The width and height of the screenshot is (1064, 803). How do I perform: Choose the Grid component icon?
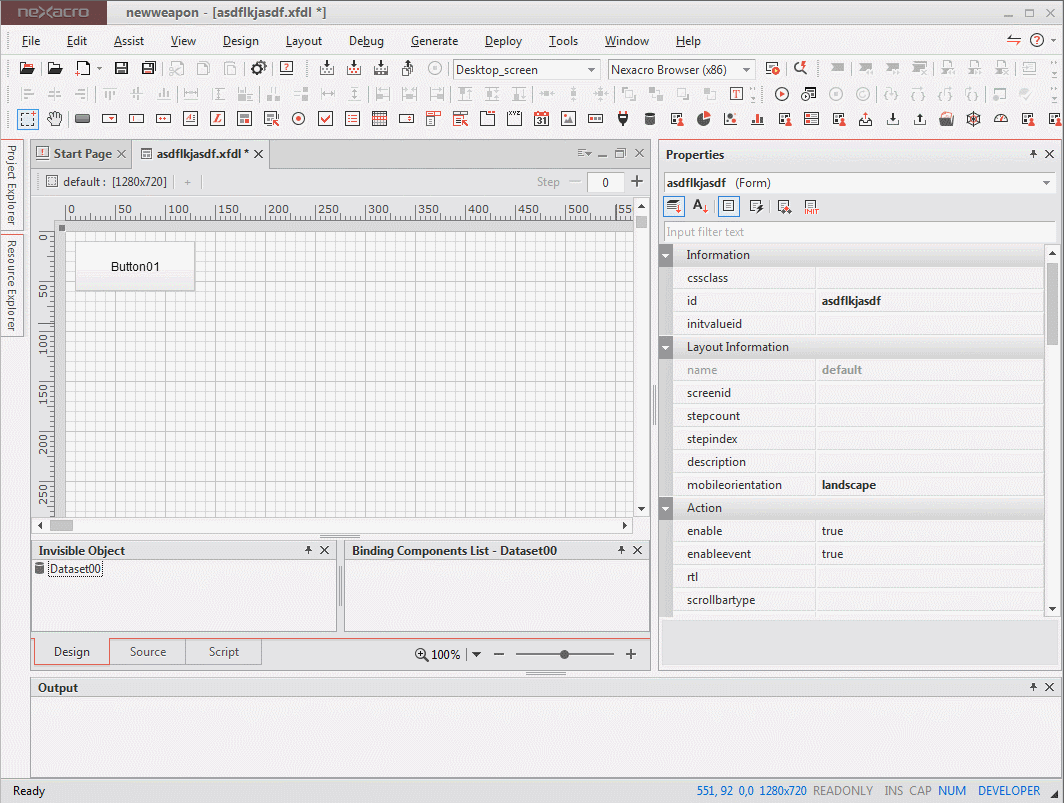tap(379, 119)
